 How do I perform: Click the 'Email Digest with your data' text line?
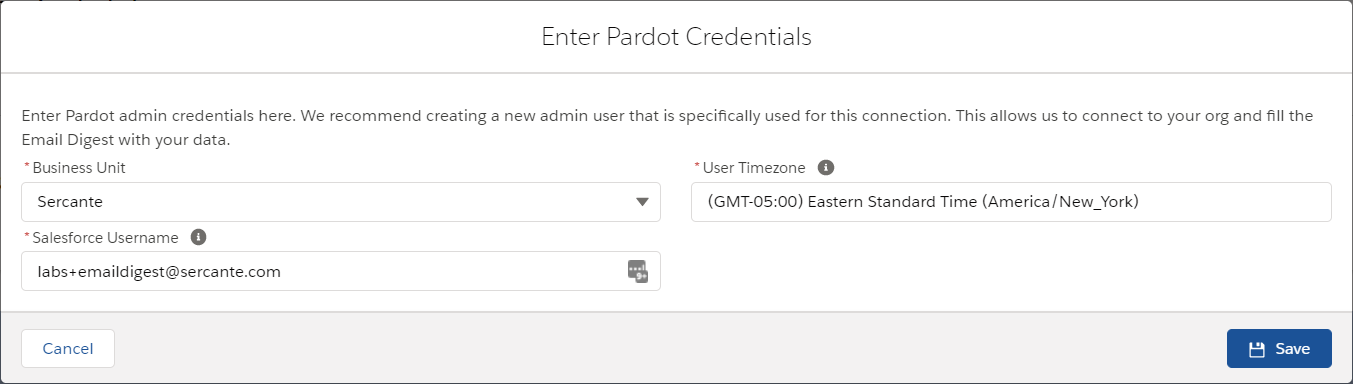pos(126,140)
